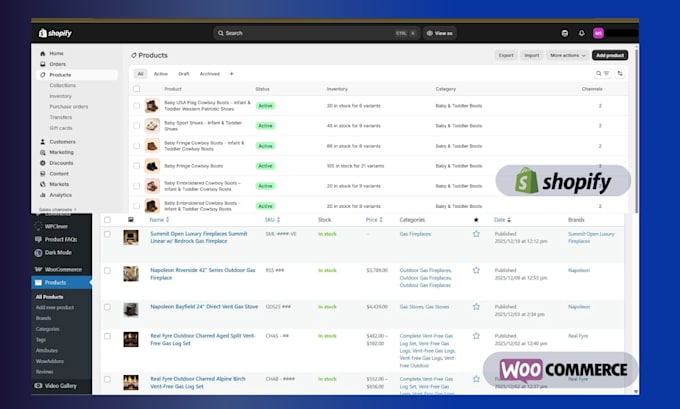Open the Gas Fireplaces category link in Summit row

(x=415, y=234)
